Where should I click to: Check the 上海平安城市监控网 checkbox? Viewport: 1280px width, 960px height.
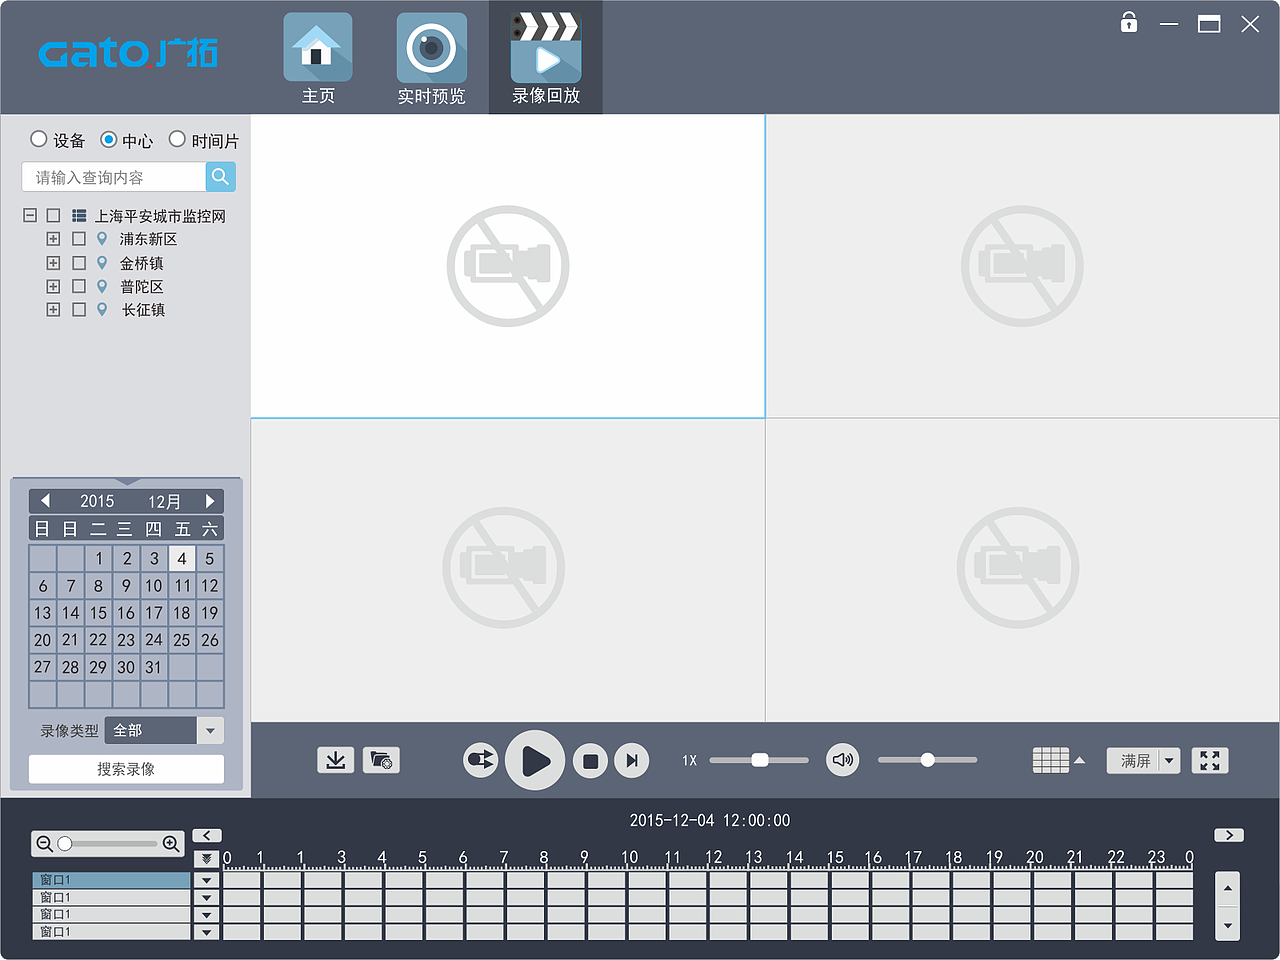[54, 215]
